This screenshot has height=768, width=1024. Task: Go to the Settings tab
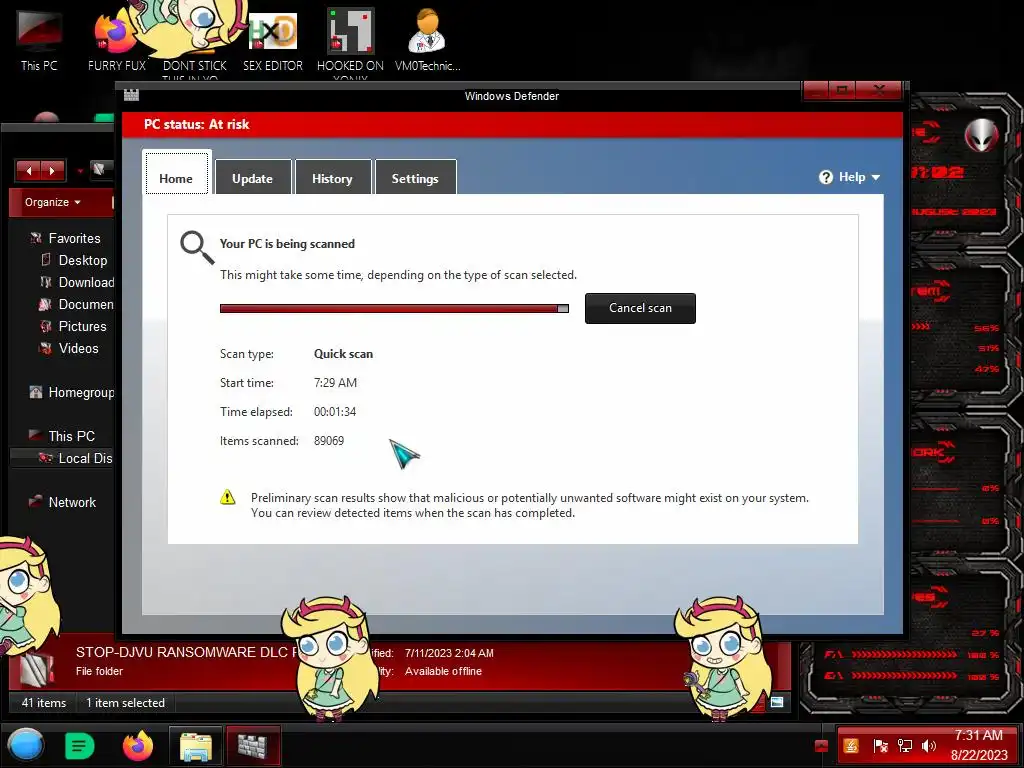click(x=415, y=177)
